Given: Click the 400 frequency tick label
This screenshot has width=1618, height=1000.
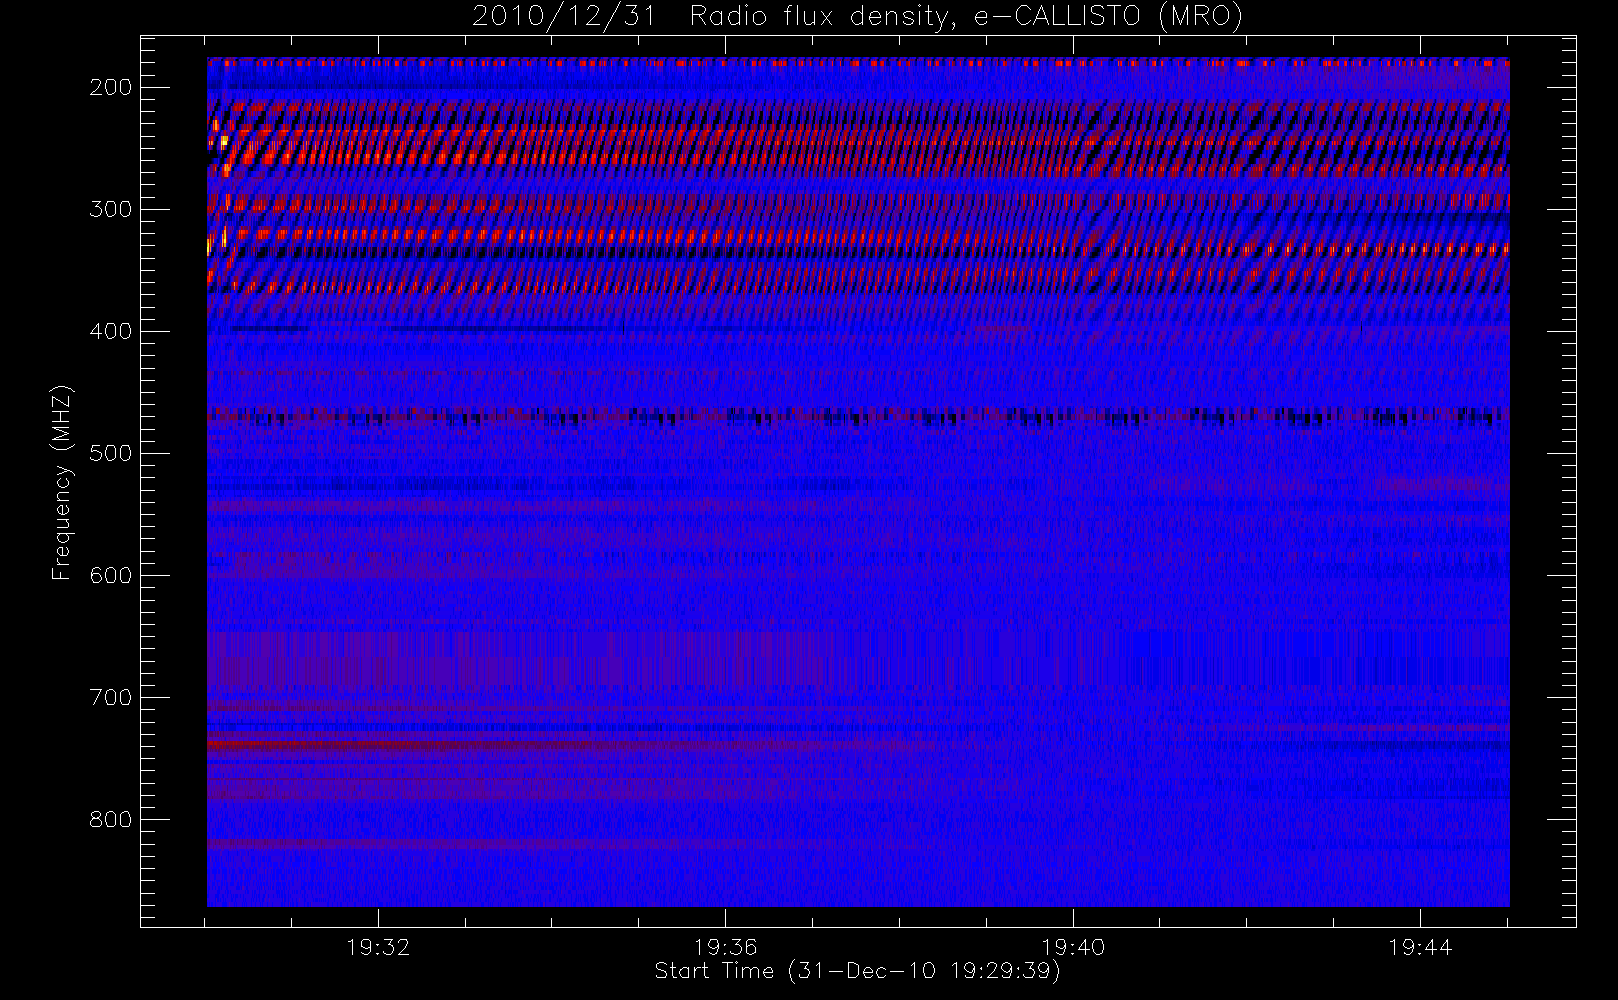Looking at the screenshot, I should click(110, 331).
